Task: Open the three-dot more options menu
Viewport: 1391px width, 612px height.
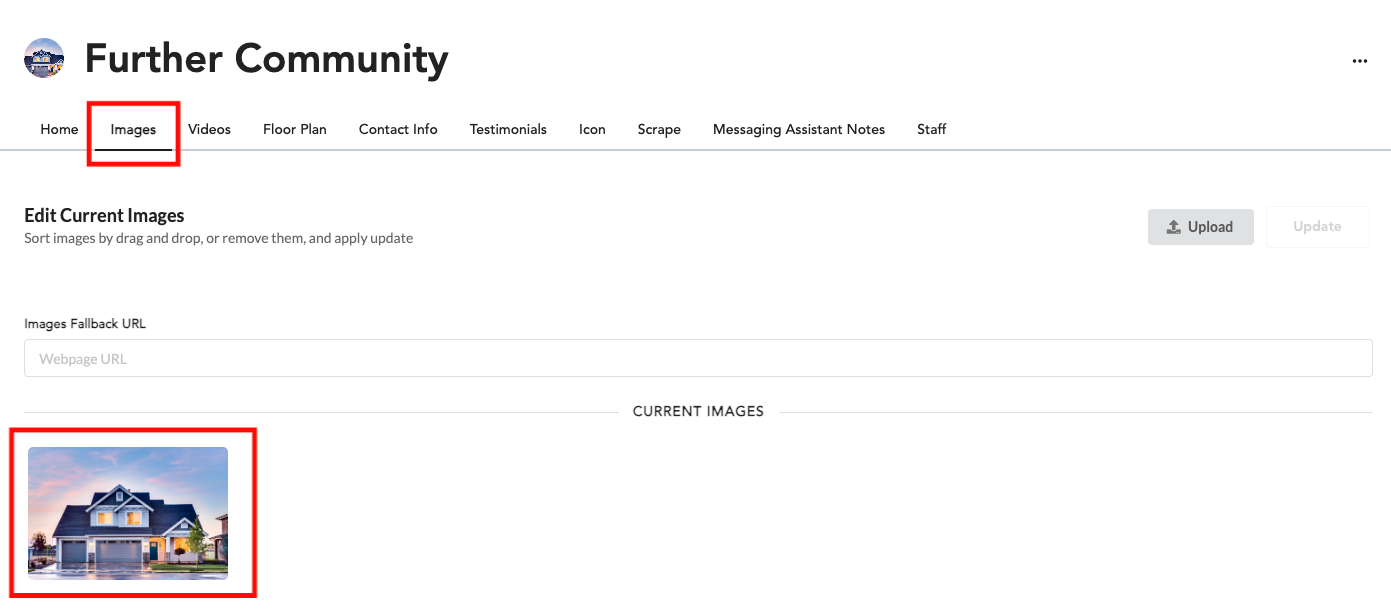Action: (1360, 61)
